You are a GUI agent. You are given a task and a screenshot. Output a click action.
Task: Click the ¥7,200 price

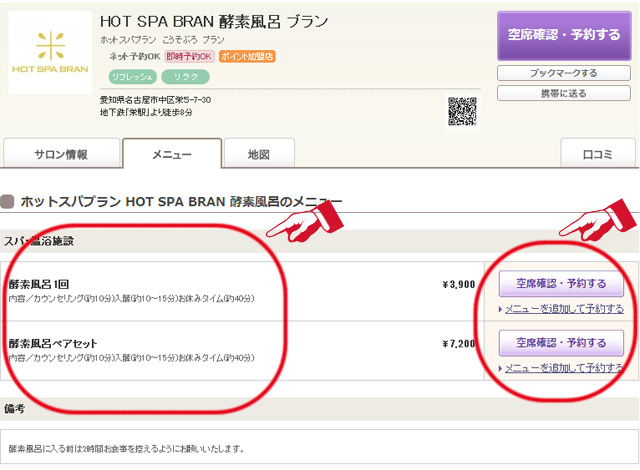pos(459,344)
